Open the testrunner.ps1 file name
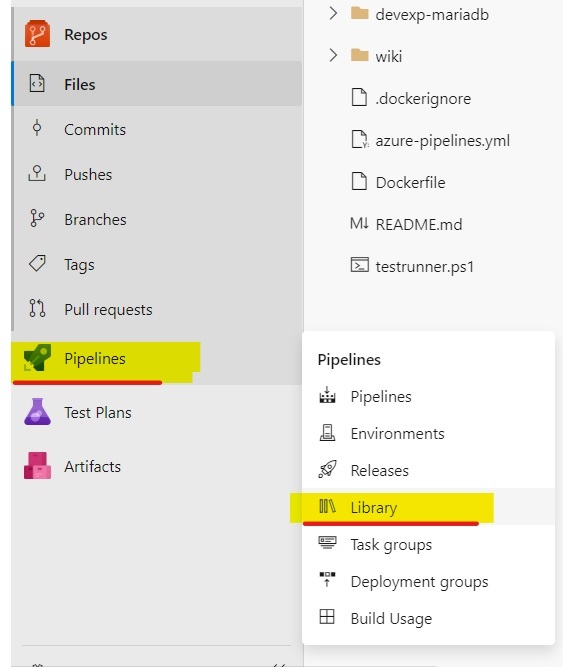The height and width of the screenshot is (667, 563). click(424, 266)
